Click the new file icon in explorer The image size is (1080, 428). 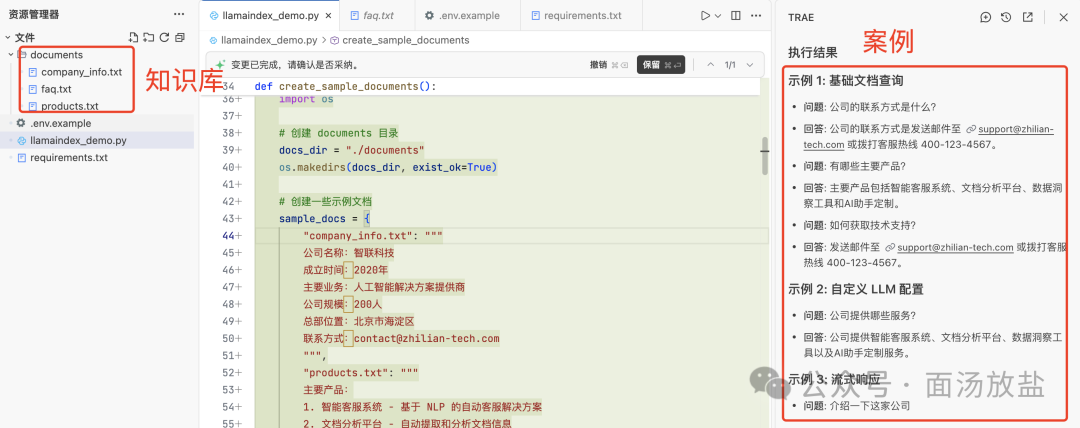133,37
